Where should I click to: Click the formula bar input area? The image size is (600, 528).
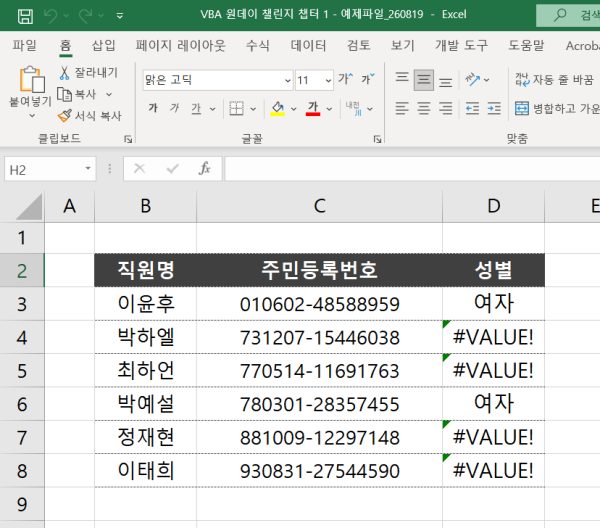[412, 169]
